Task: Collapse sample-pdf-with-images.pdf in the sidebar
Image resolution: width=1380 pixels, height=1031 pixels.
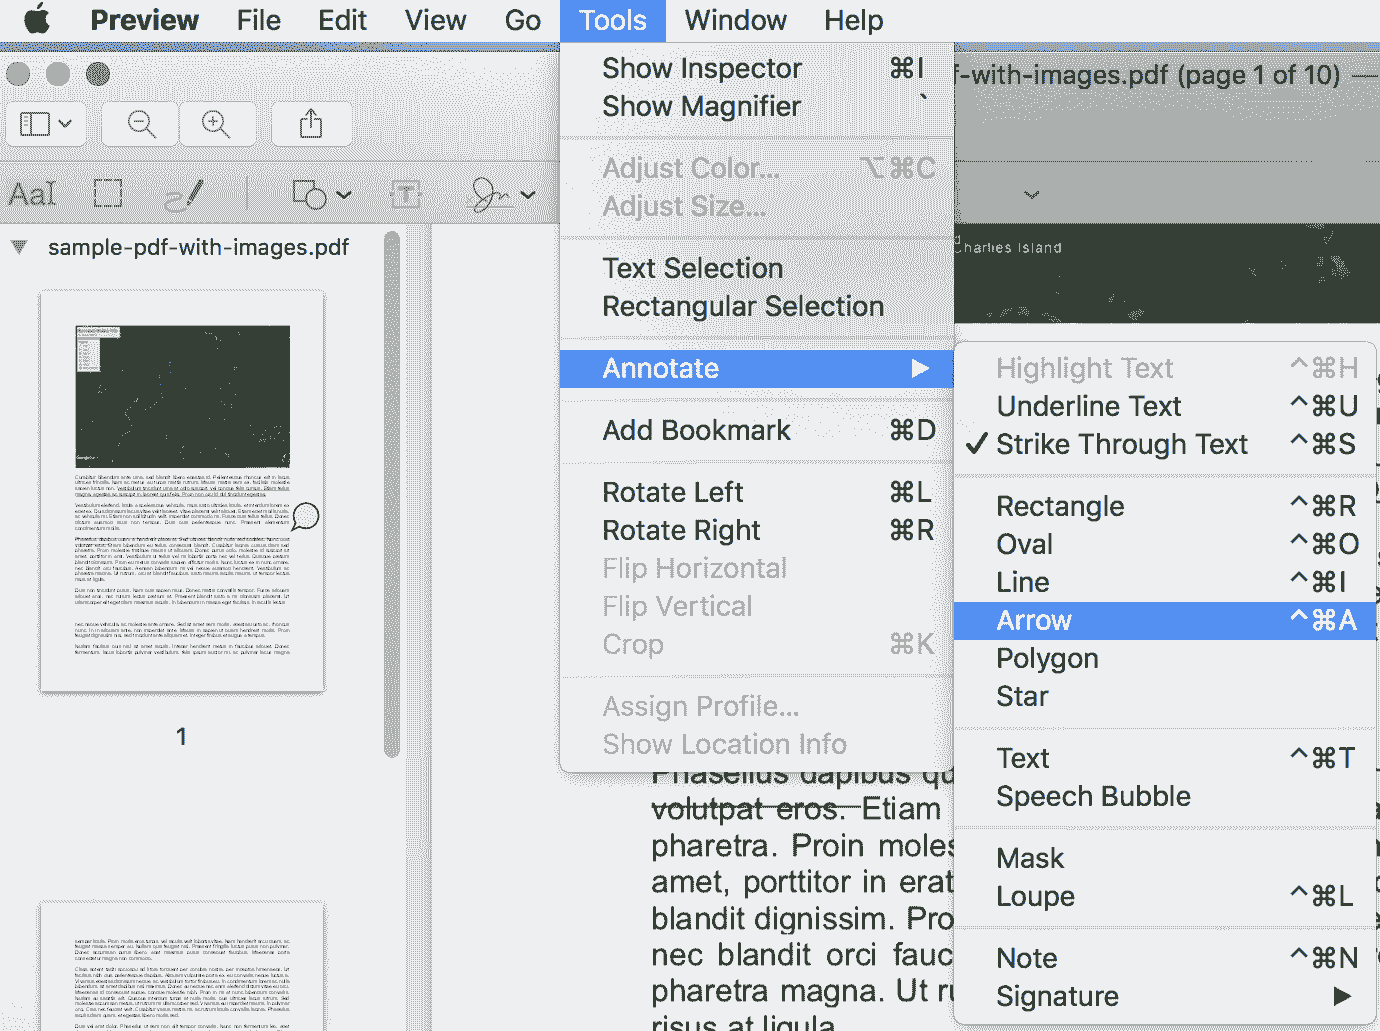Action: point(18,247)
